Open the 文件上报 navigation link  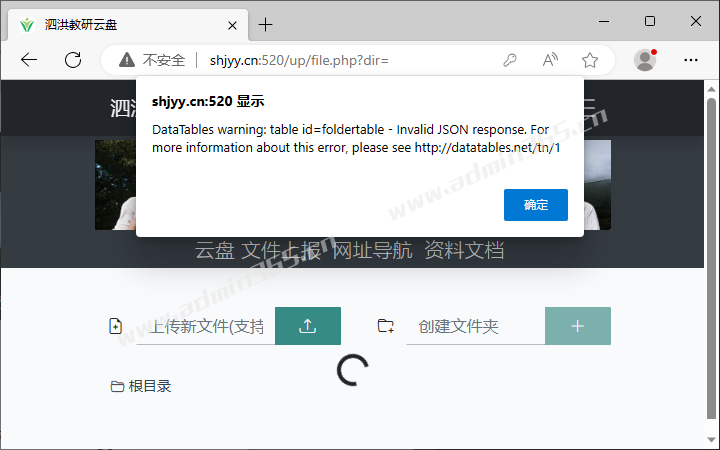click(x=281, y=251)
